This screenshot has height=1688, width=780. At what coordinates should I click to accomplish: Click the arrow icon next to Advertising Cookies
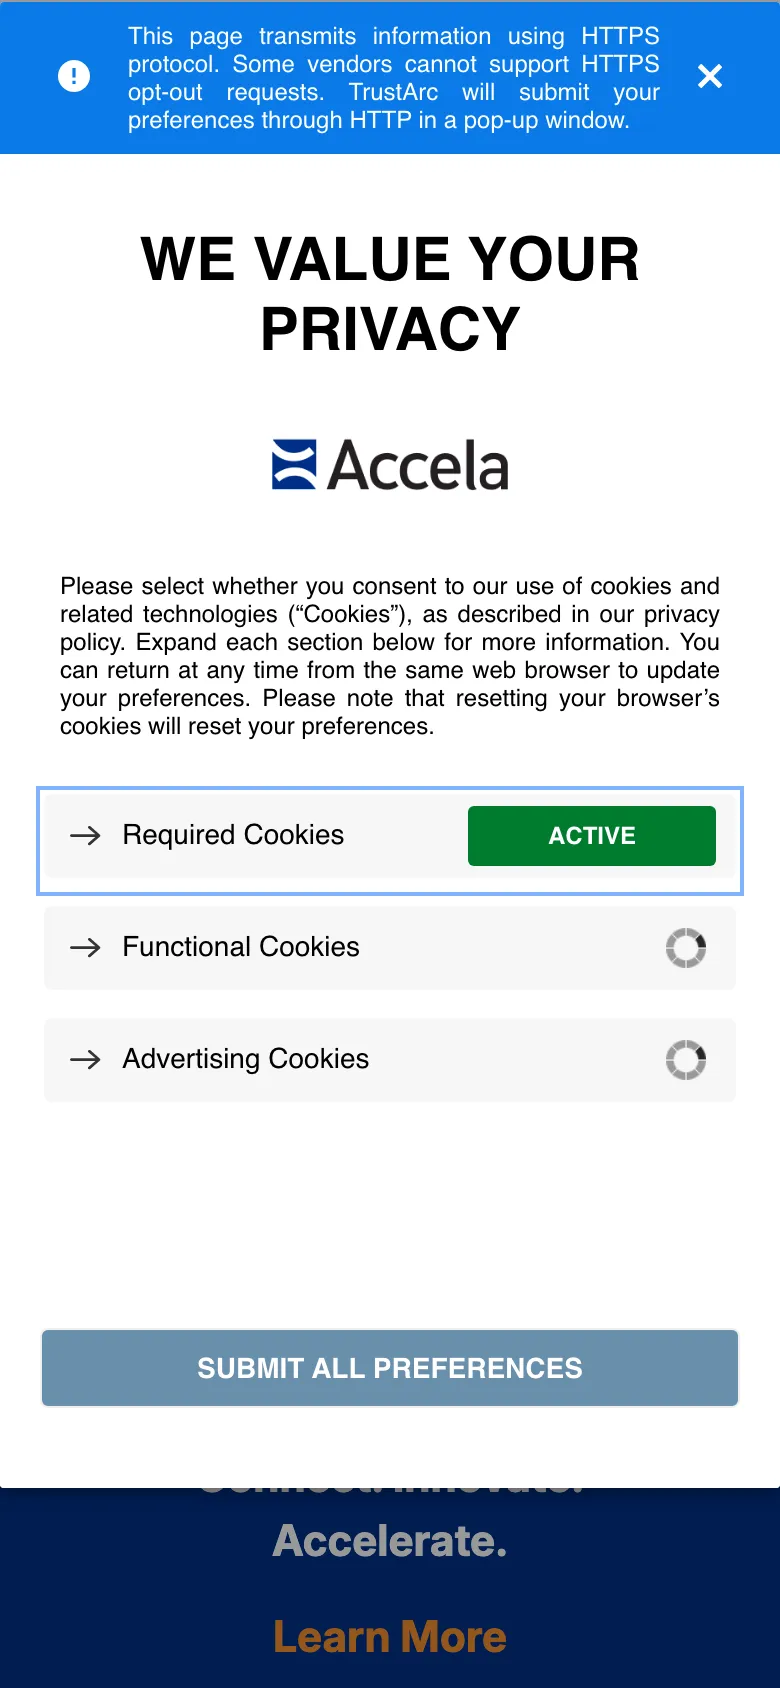pyautogui.click(x=85, y=1060)
